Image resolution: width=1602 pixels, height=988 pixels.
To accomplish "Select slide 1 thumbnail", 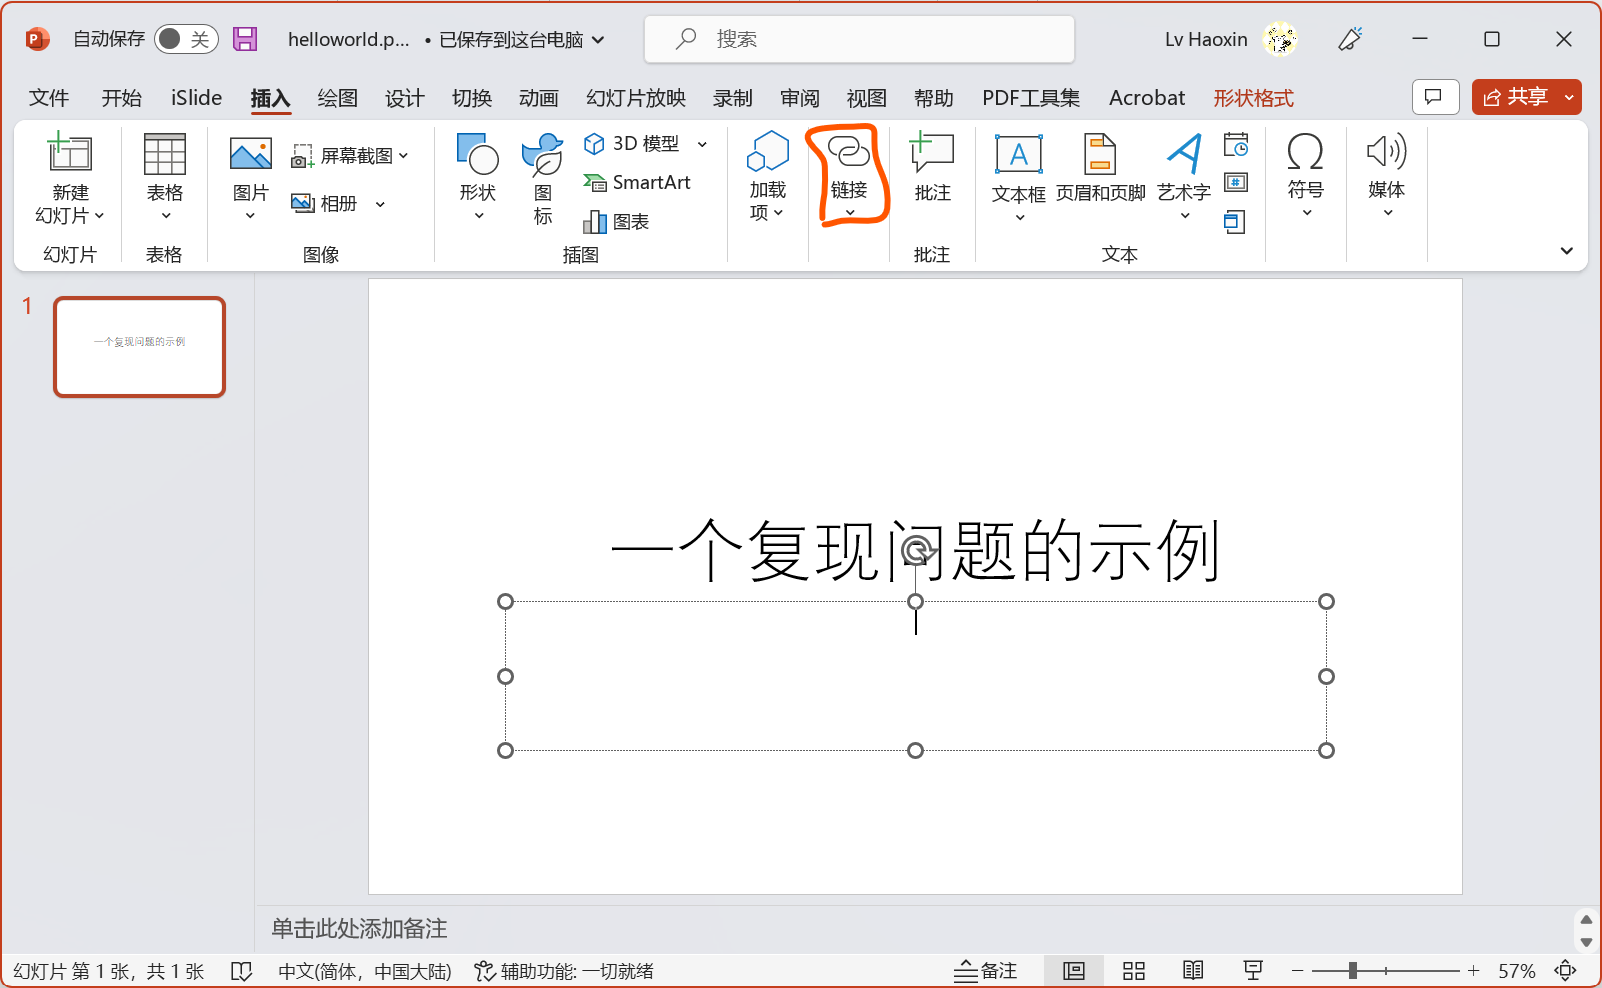I will [139, 347].
